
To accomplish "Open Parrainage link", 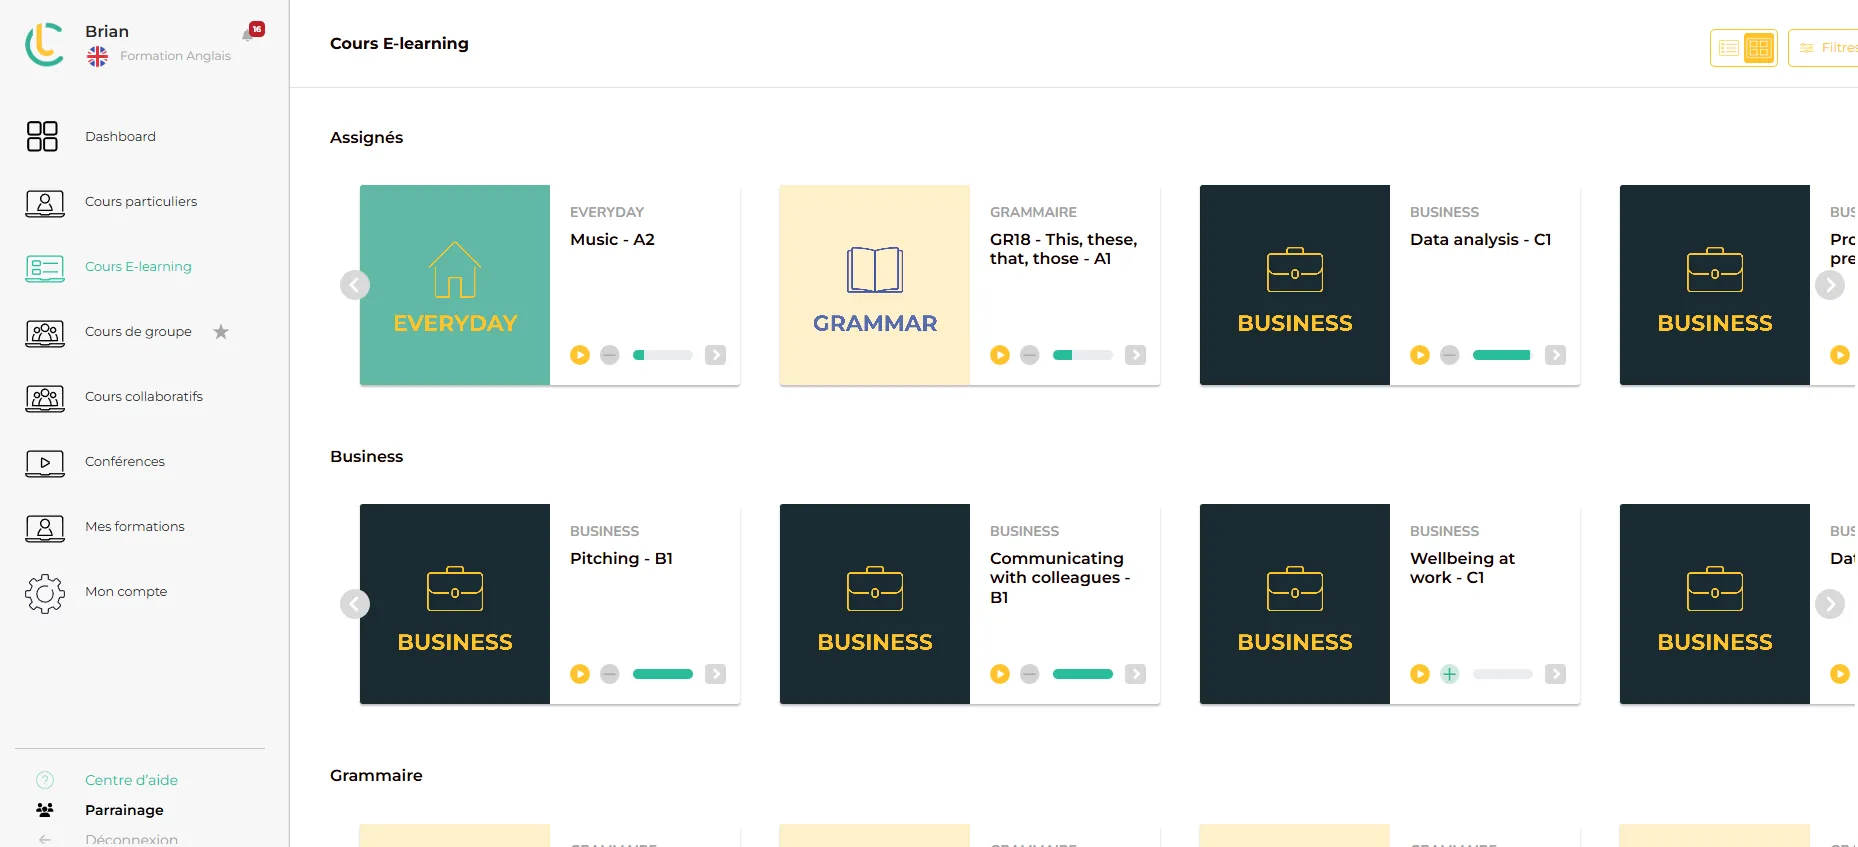I will coord(124,810).
